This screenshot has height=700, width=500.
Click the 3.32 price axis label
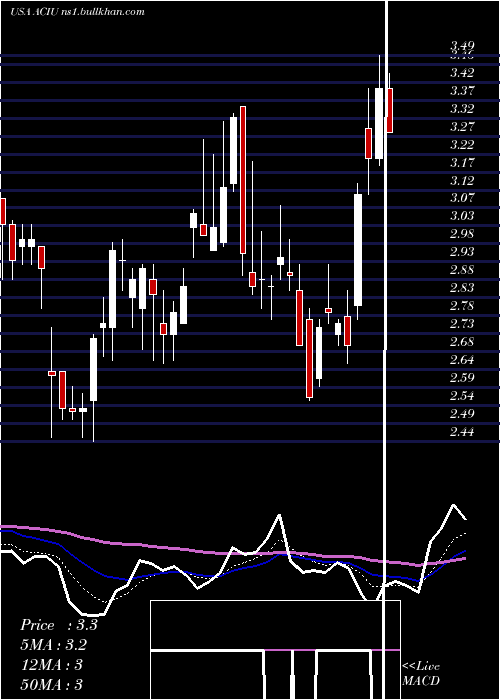462,108
